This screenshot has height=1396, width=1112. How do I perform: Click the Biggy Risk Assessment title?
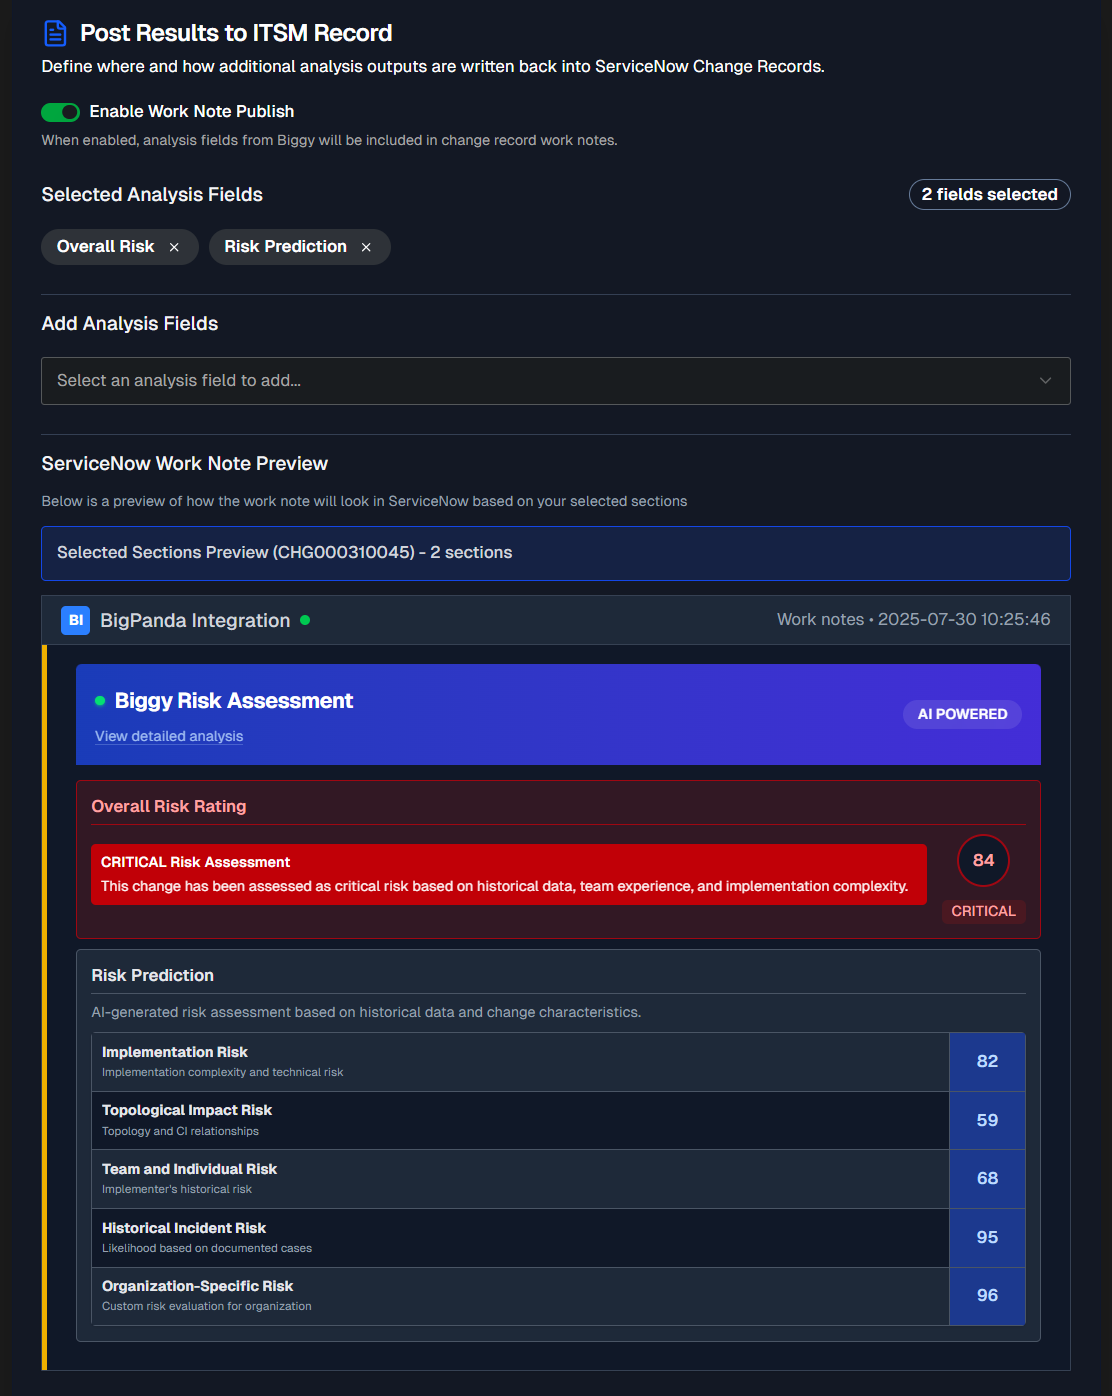(x=234, y=701)
